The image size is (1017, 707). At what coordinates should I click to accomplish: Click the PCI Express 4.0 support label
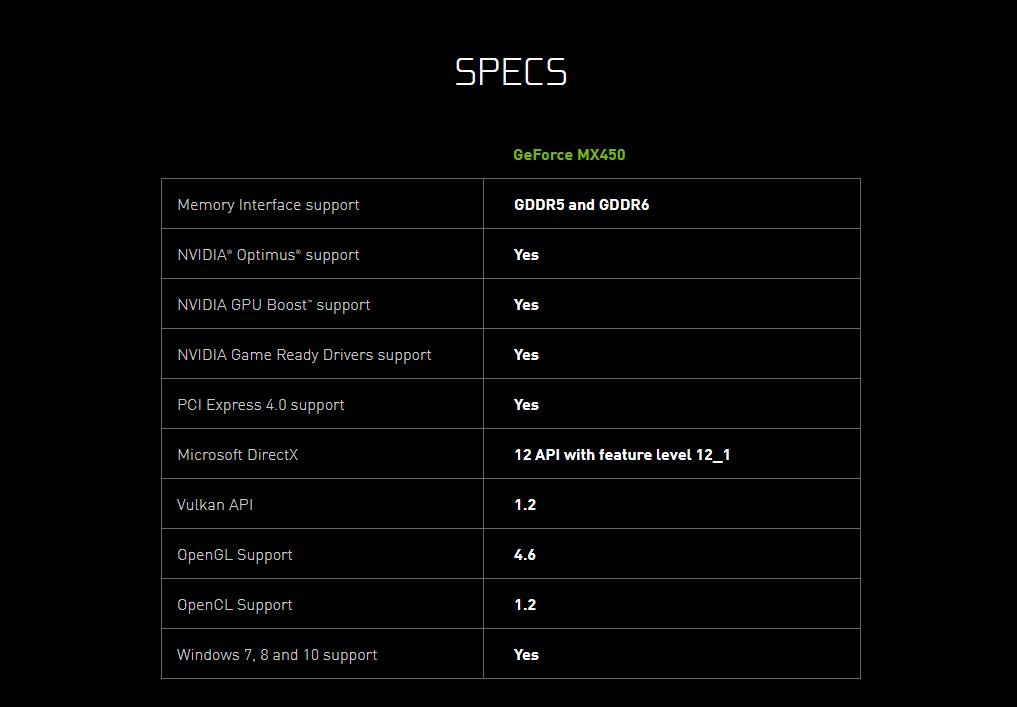[260, 405]
